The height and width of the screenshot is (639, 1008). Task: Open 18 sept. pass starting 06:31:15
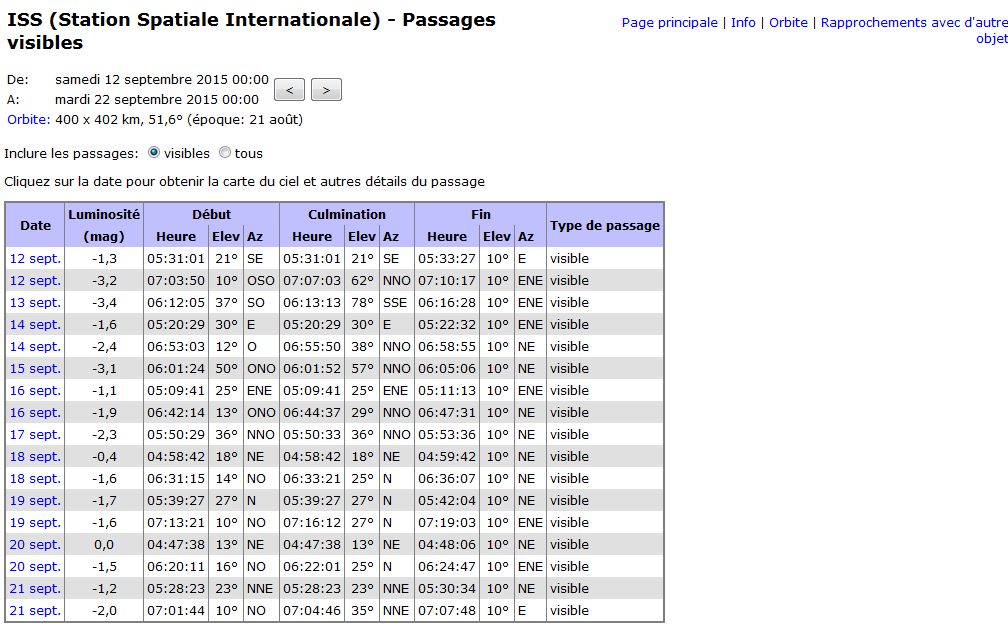tap(35, 478)
